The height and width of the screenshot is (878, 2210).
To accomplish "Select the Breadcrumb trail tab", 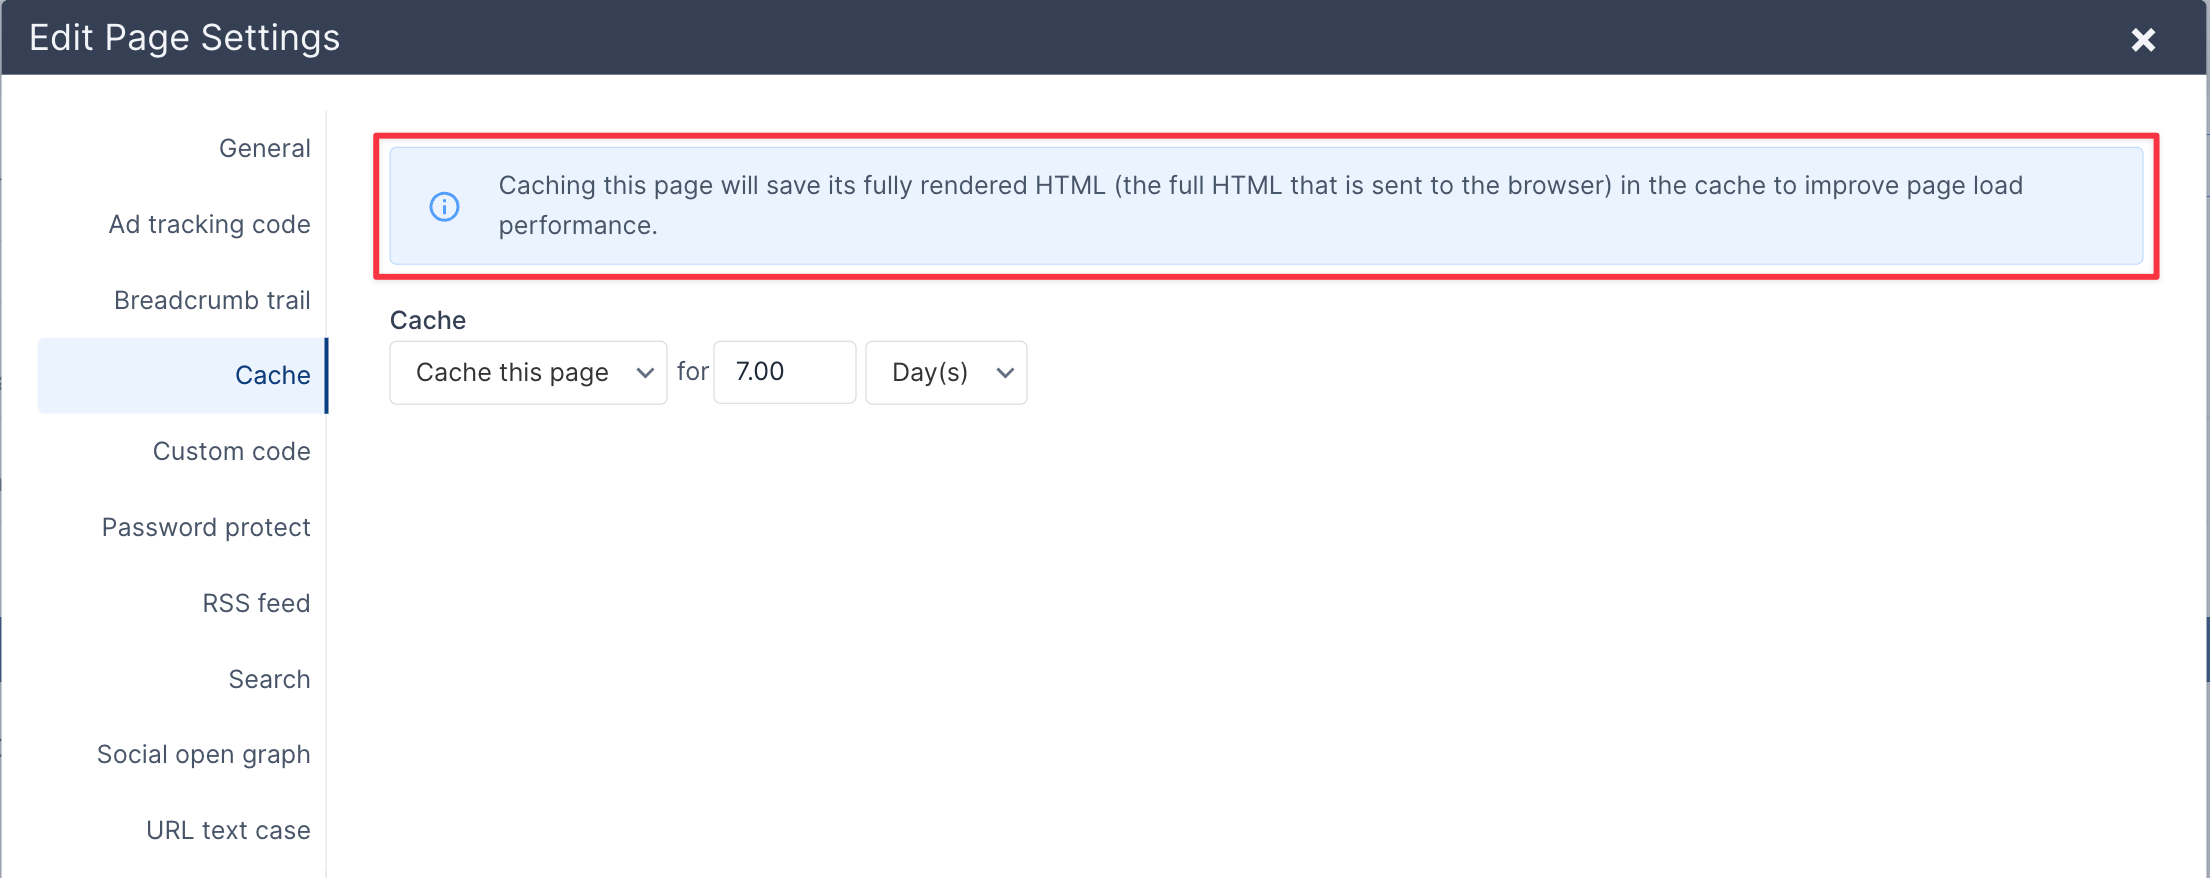I will [x=212, y=300].
